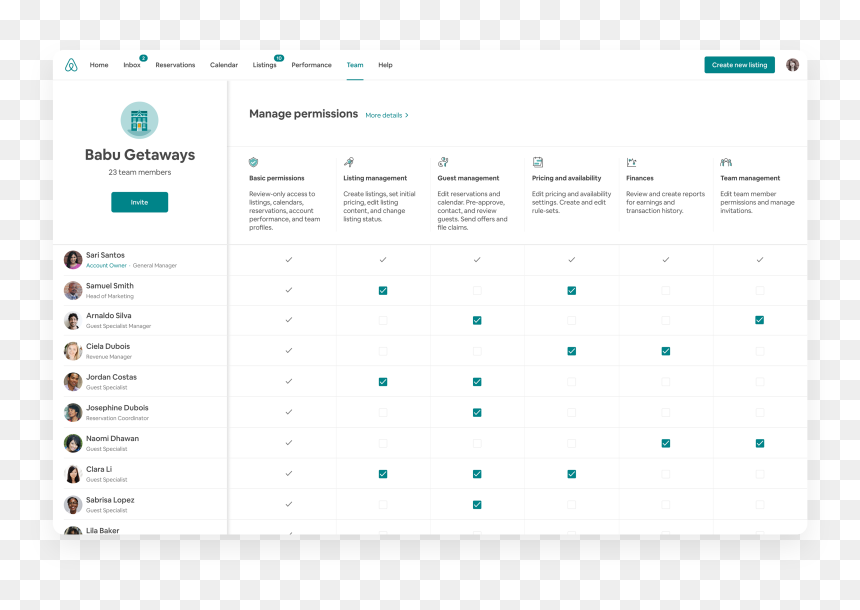Screen dimensions: 860x610
Task: Select Josephine Dubois's name
Action: tap(117, 408)
